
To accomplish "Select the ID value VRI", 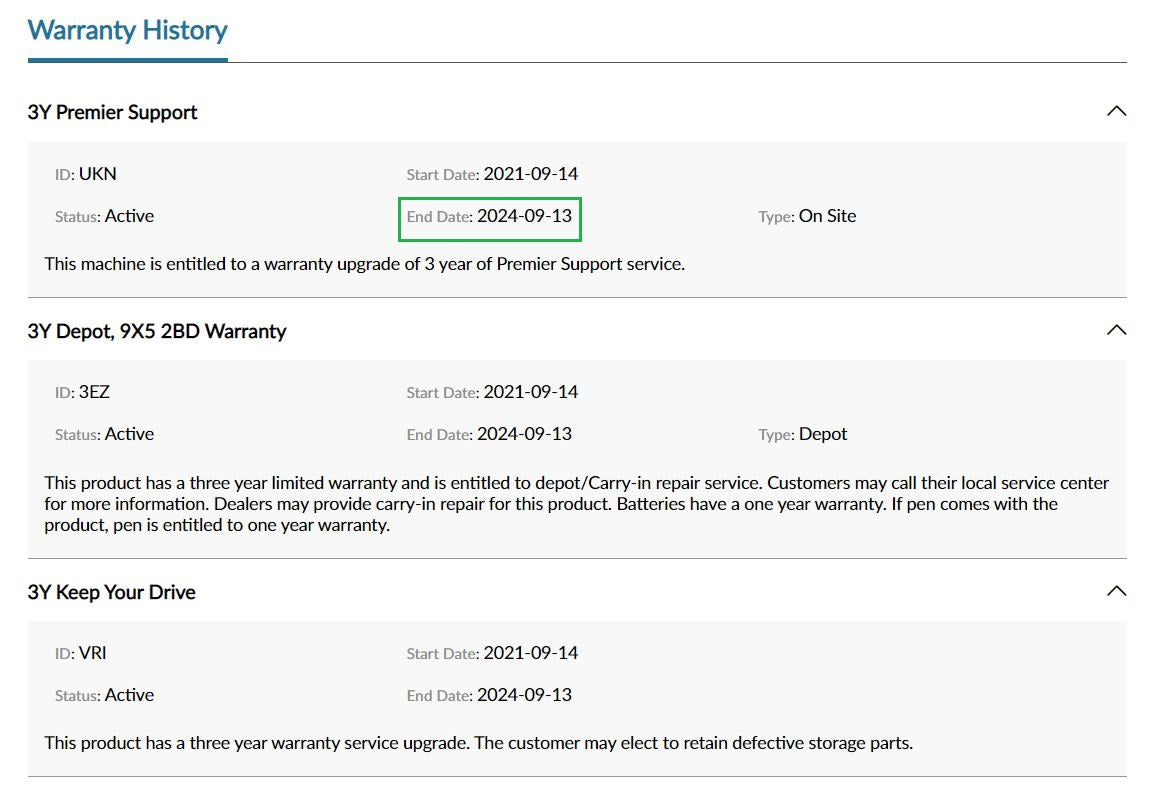I will coord(92,653).
